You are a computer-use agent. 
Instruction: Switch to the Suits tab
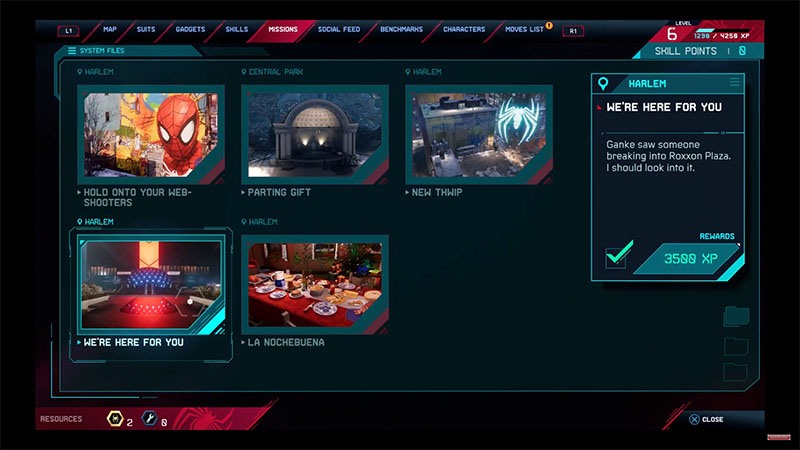tap(146, 29)
